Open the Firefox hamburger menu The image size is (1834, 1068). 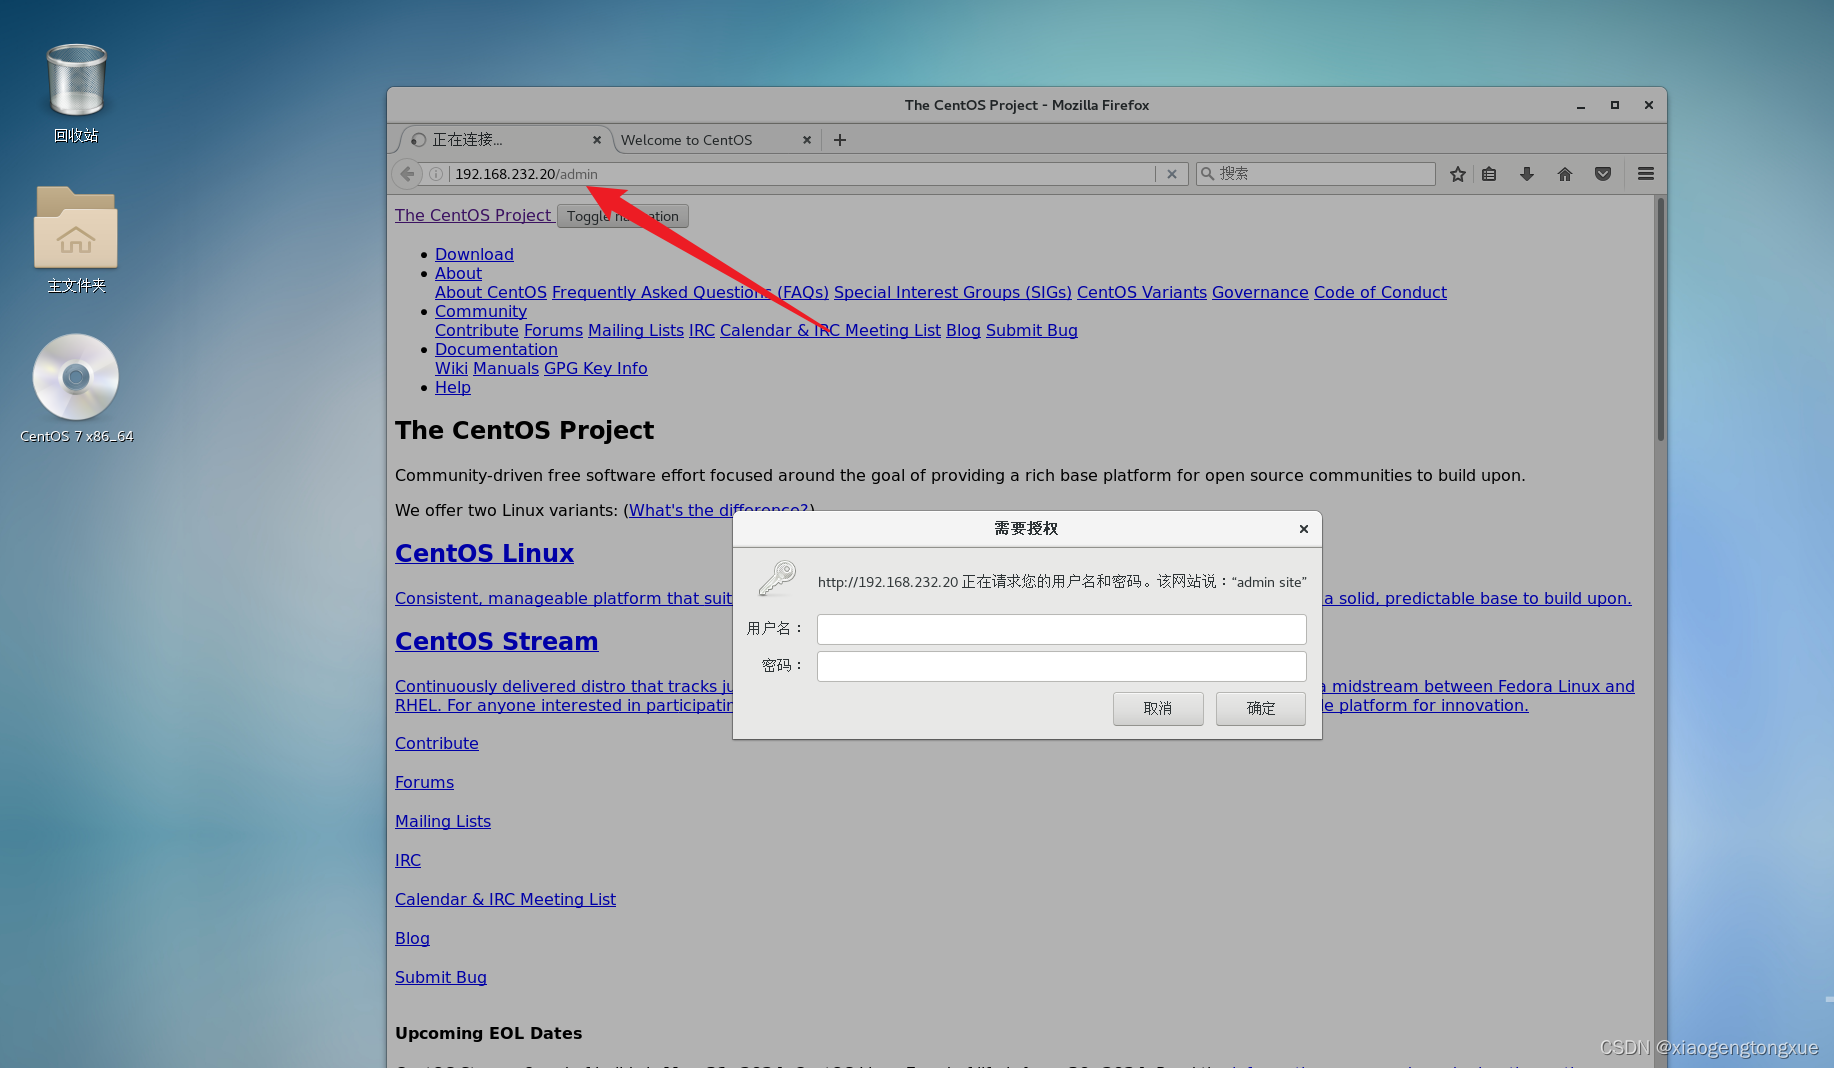point(1646,174)
